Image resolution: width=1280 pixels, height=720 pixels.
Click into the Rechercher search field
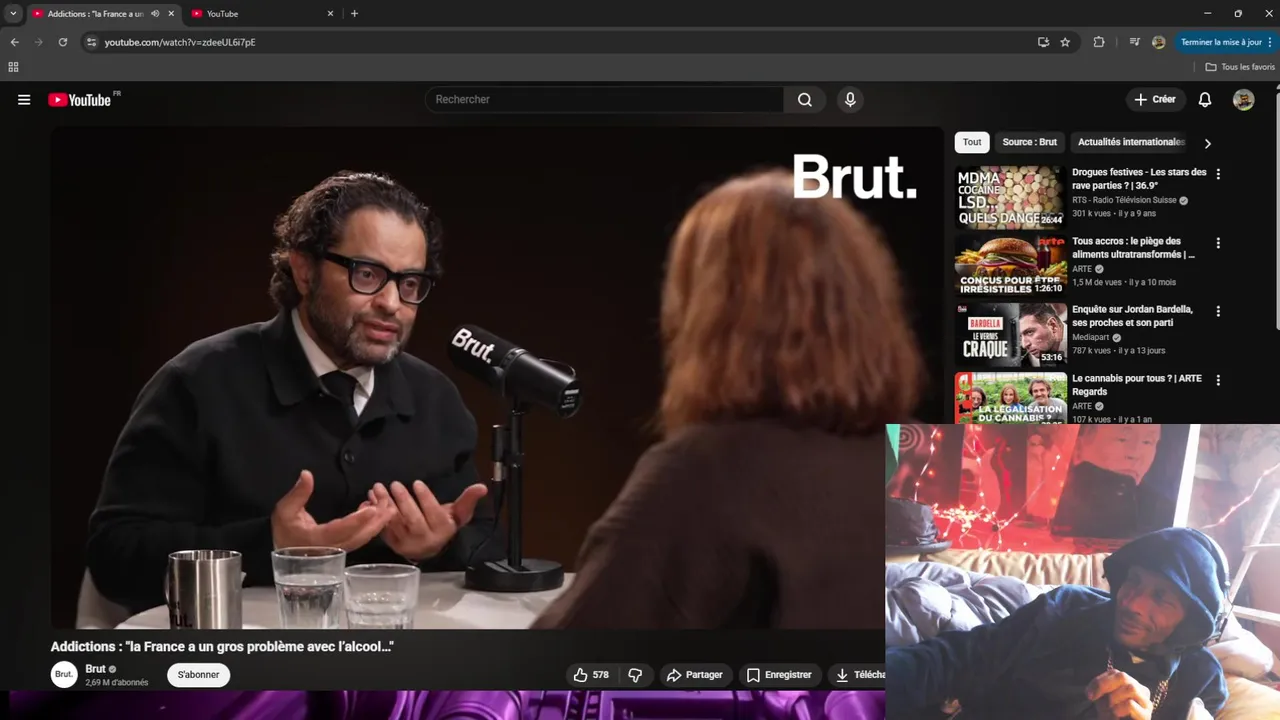point(605,100)
